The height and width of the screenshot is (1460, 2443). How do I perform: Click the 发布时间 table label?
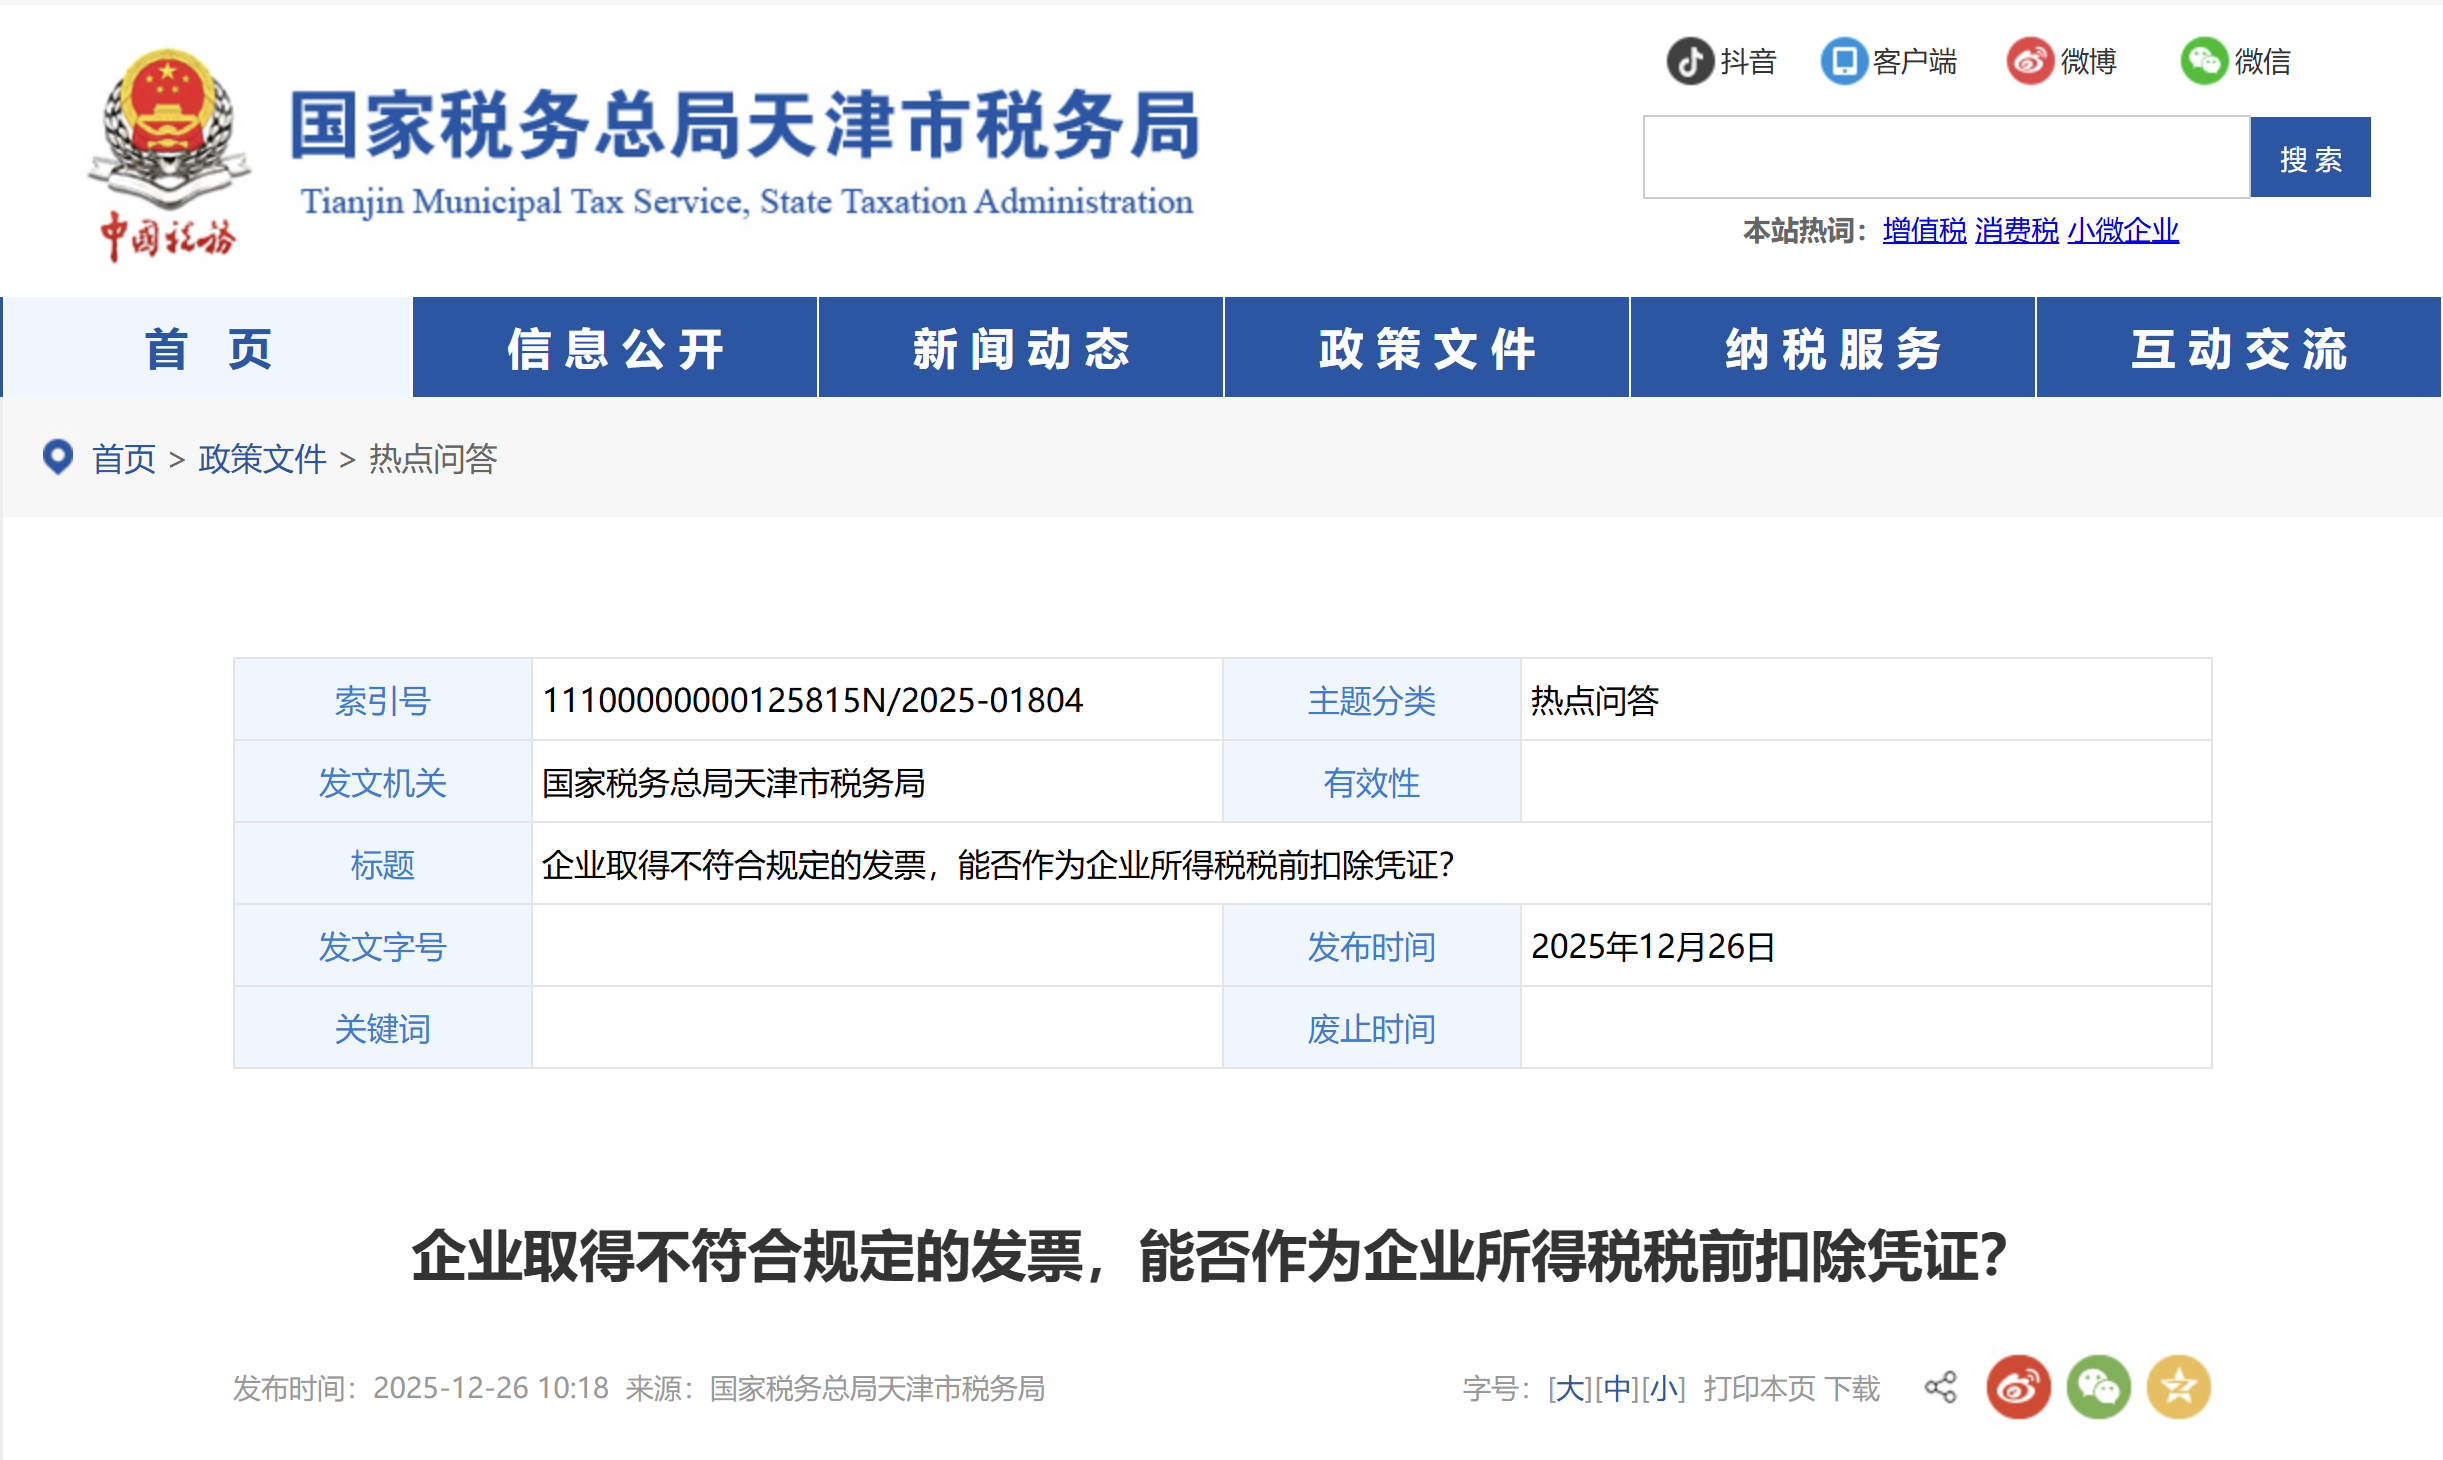pyautogui.click(x=1371, y=946)
